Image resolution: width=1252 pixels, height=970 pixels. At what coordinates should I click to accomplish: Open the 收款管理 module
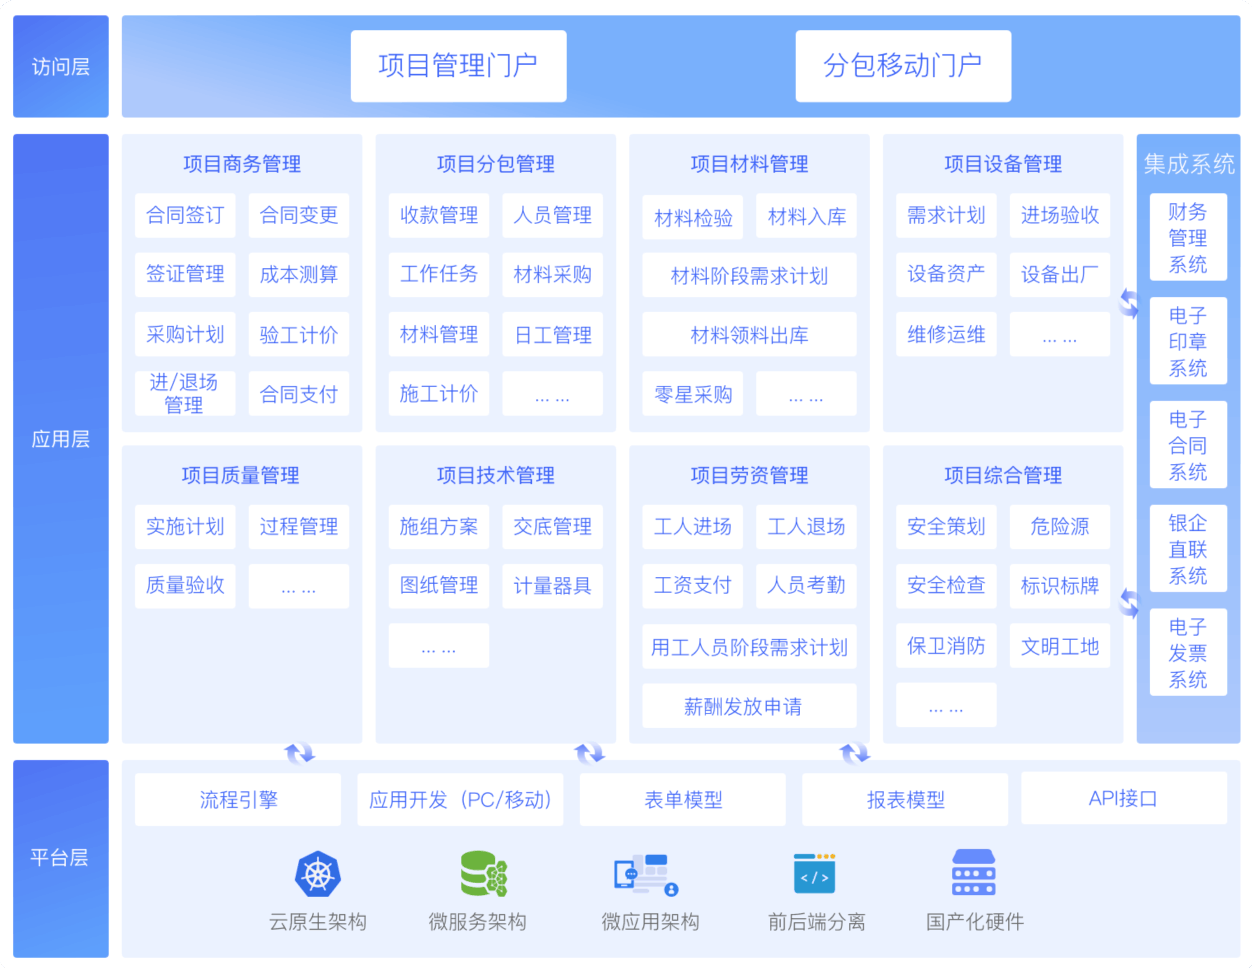point(439,216)
